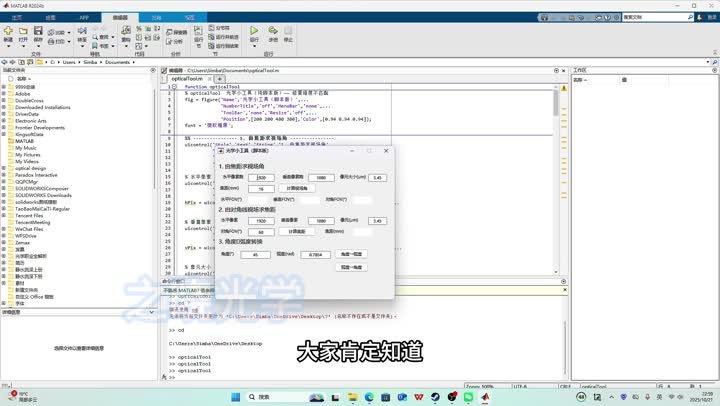Click the Current Folder panel scrollbar
The width and height of the screenshot is (720, 406).
click(x=155, y=191)
